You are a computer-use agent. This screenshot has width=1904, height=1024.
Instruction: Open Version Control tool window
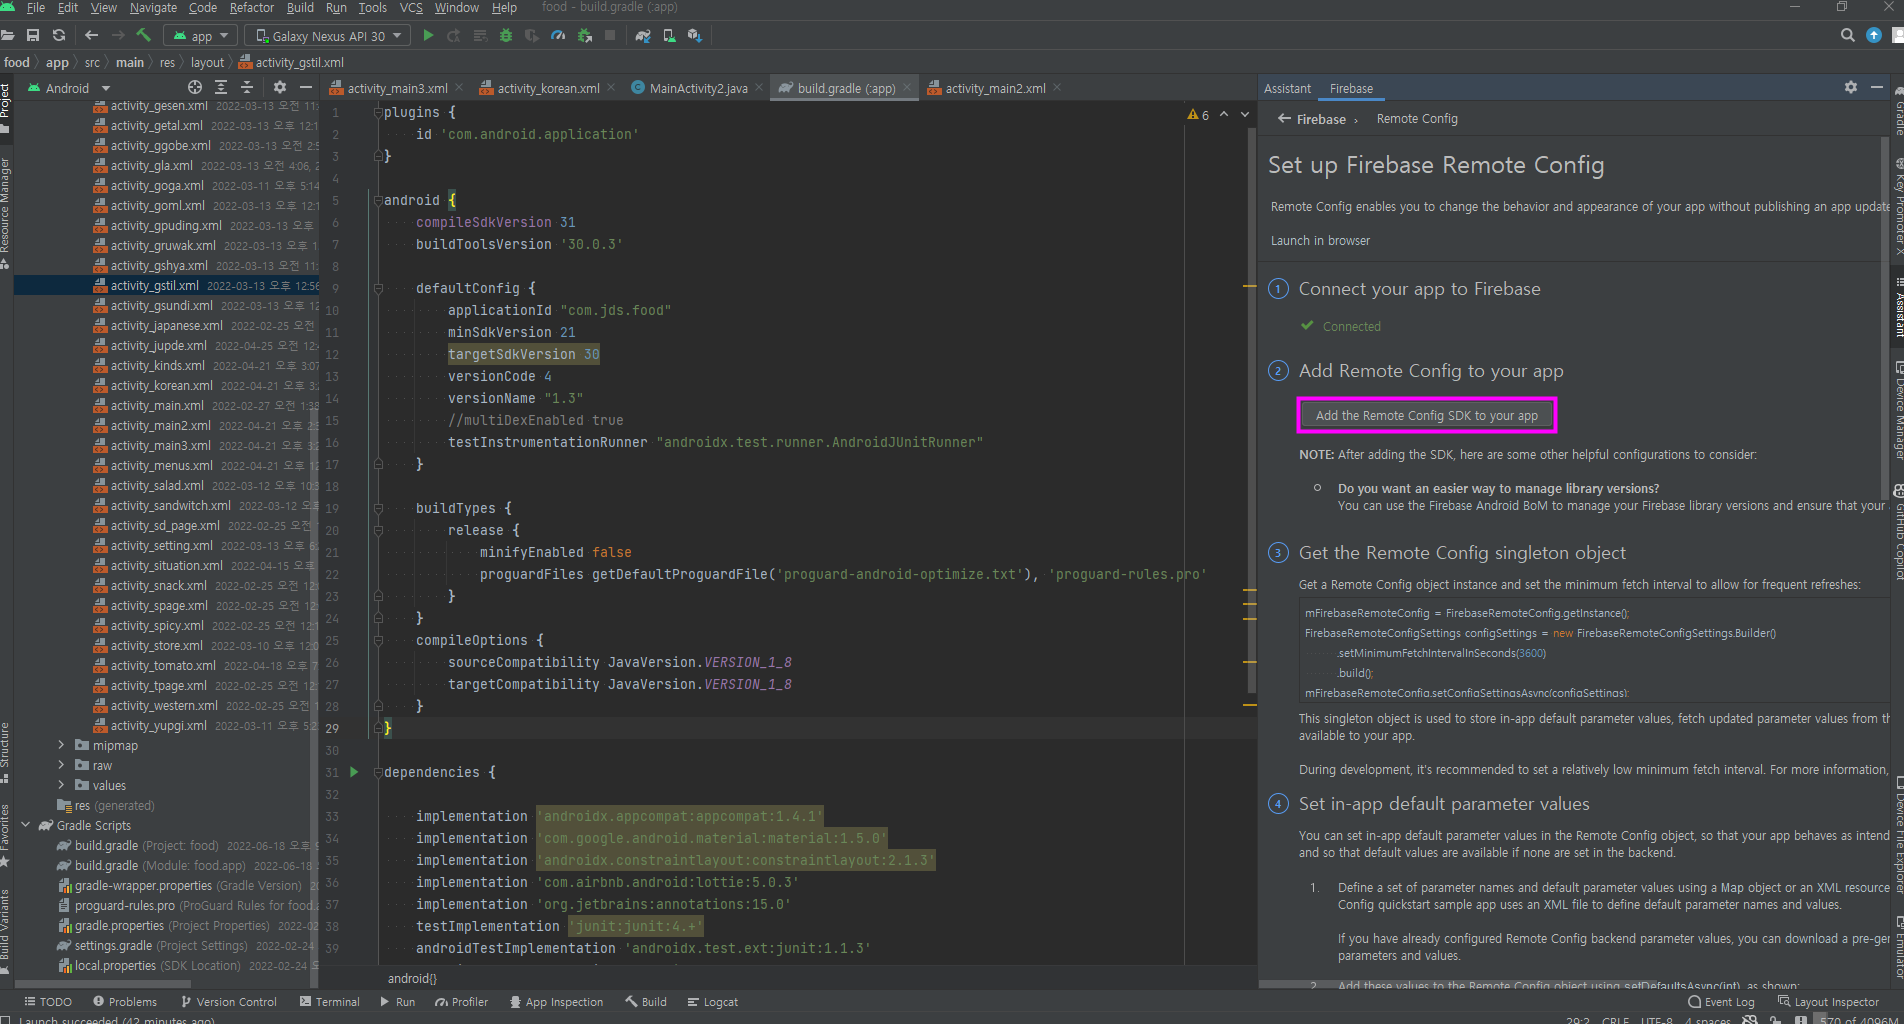click(229, 1002)
